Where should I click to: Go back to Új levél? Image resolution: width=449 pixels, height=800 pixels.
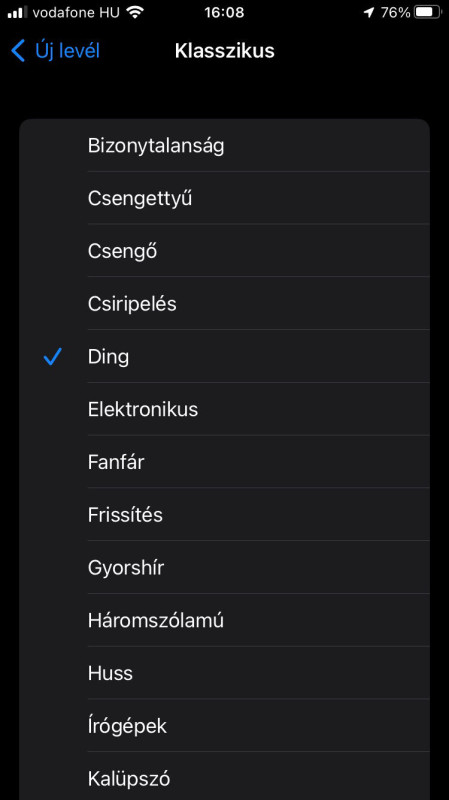[55, 51]
